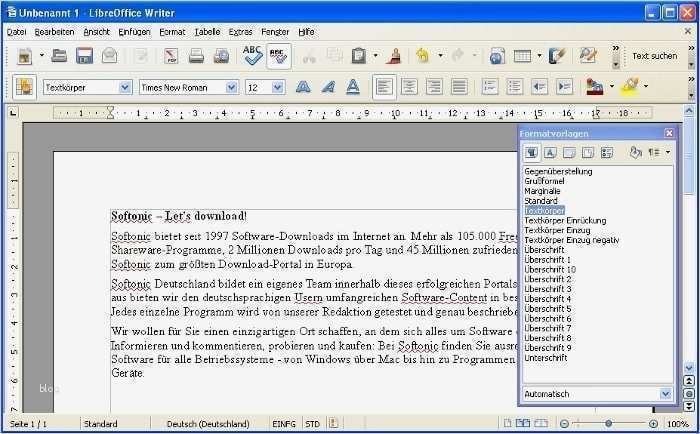
Task: Click the Paste clipboard icon
Action: 358,56
